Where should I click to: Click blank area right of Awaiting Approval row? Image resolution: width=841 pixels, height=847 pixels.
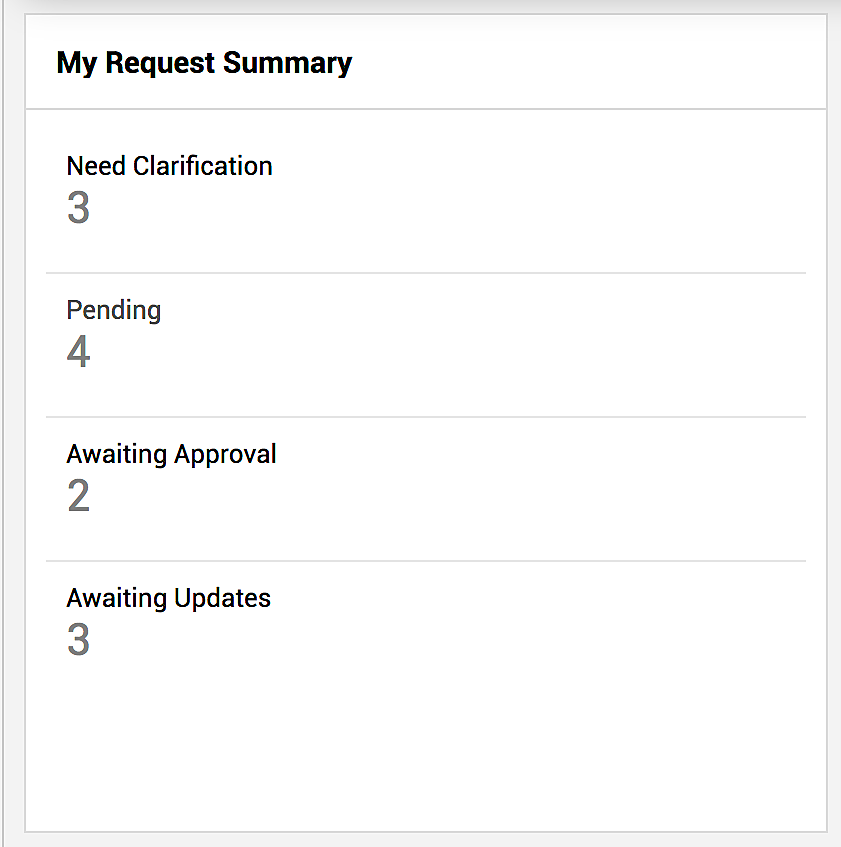[x=550, y=478]
